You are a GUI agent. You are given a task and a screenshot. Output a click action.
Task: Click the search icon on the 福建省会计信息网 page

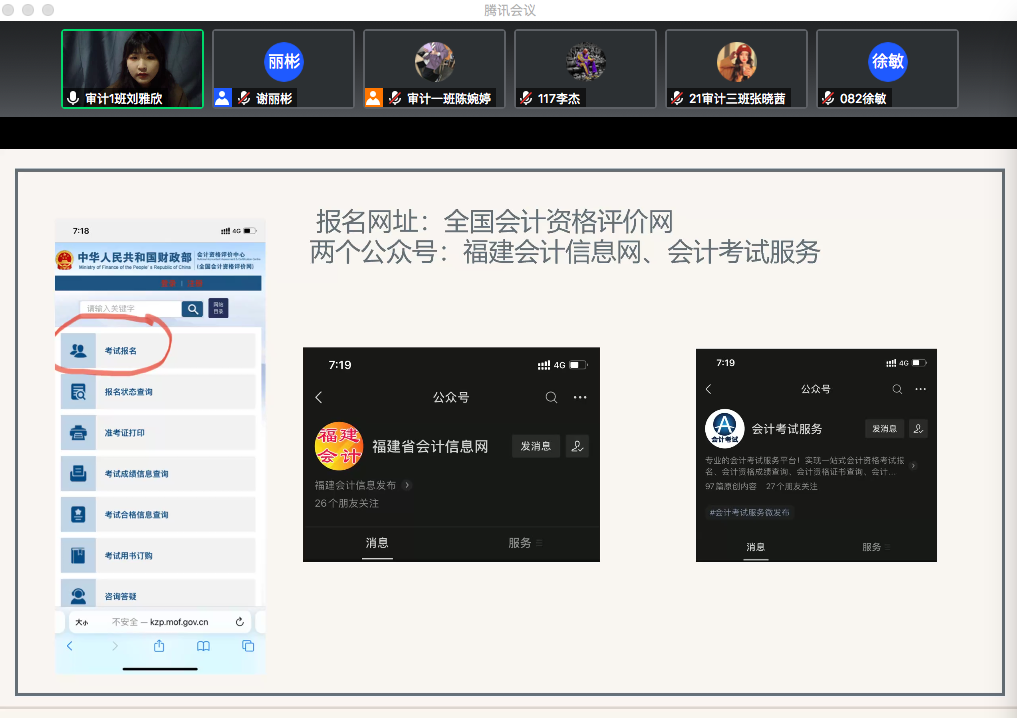coord(551,398)
